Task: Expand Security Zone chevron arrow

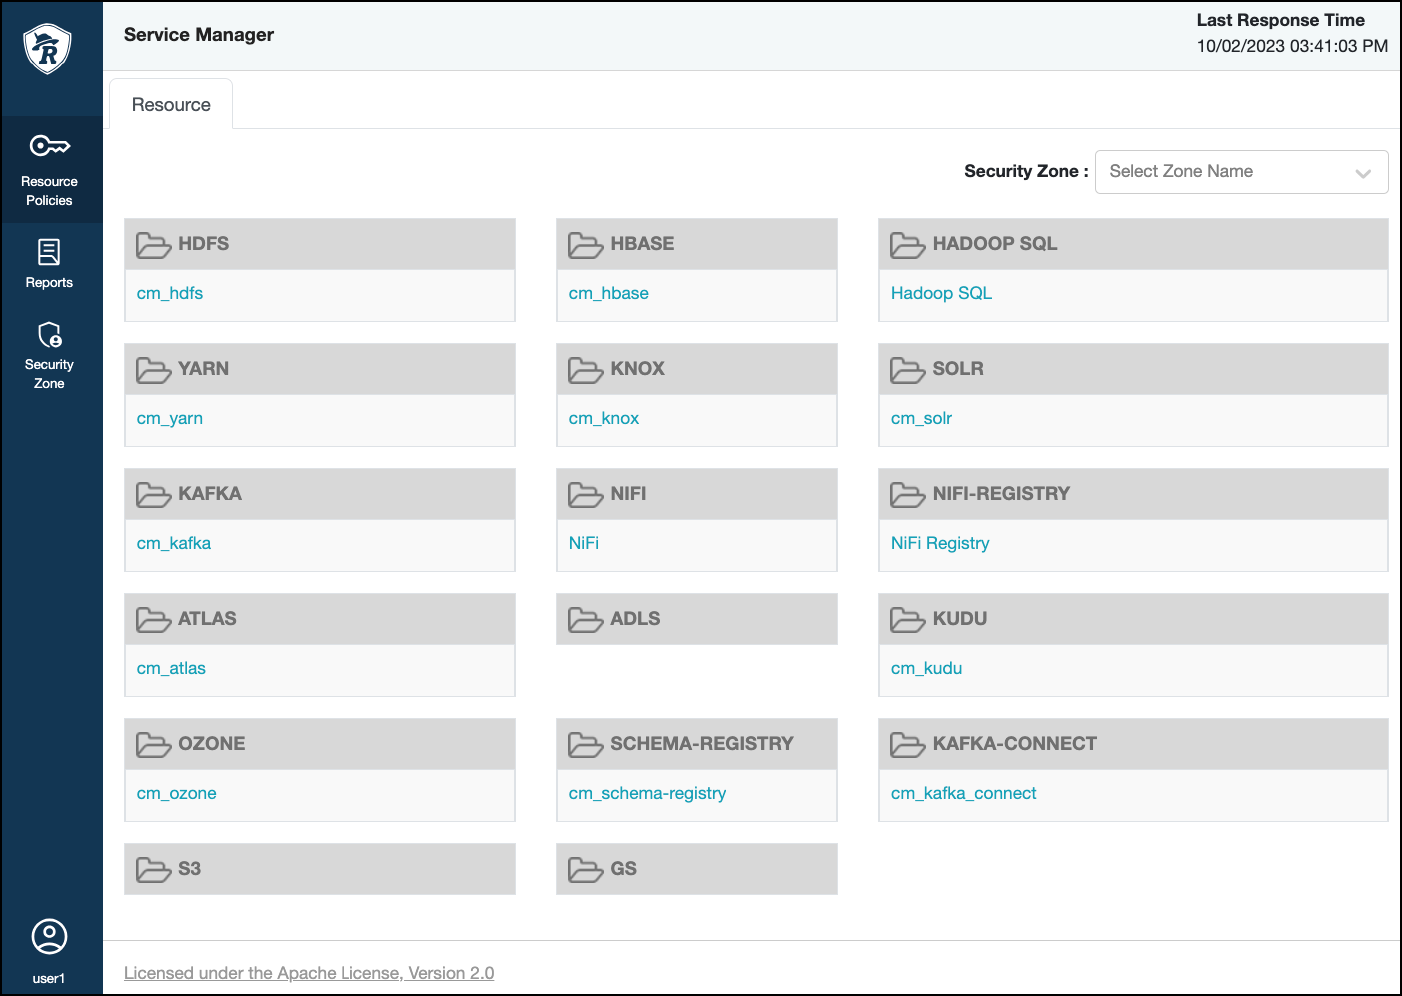Action: [x=1362, y=173]
